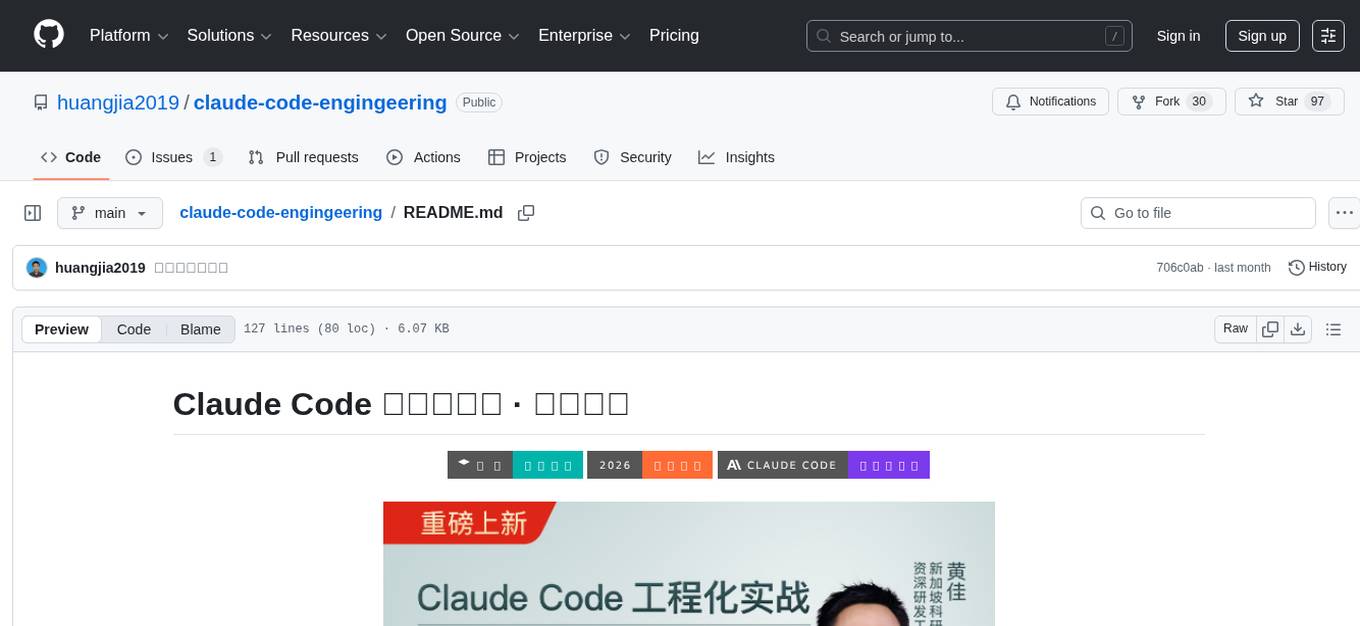Open the command palette in search bar
Image resolution: width=1360 pixels, height=626 pixels.
1114,35
